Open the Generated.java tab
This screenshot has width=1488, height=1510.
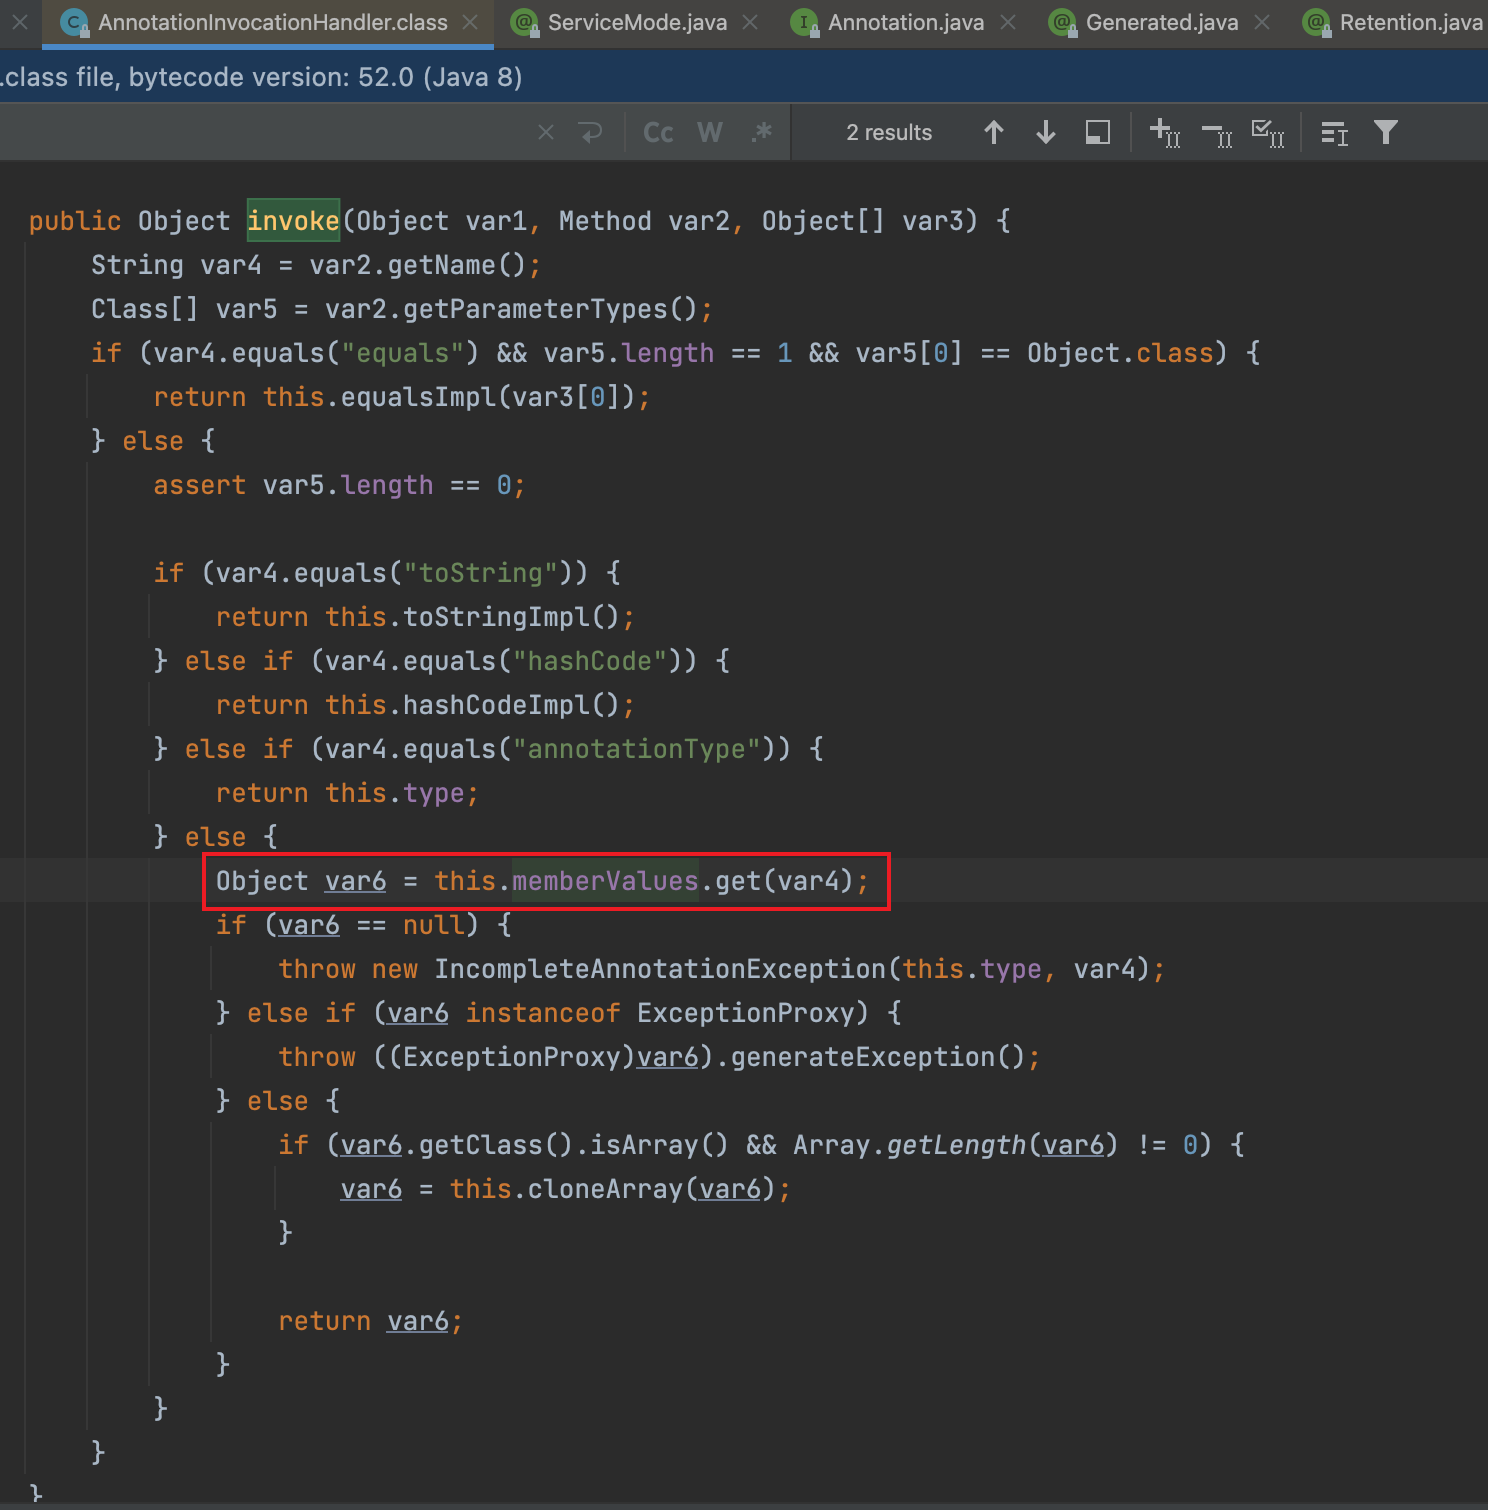[x=1162, y=22]
